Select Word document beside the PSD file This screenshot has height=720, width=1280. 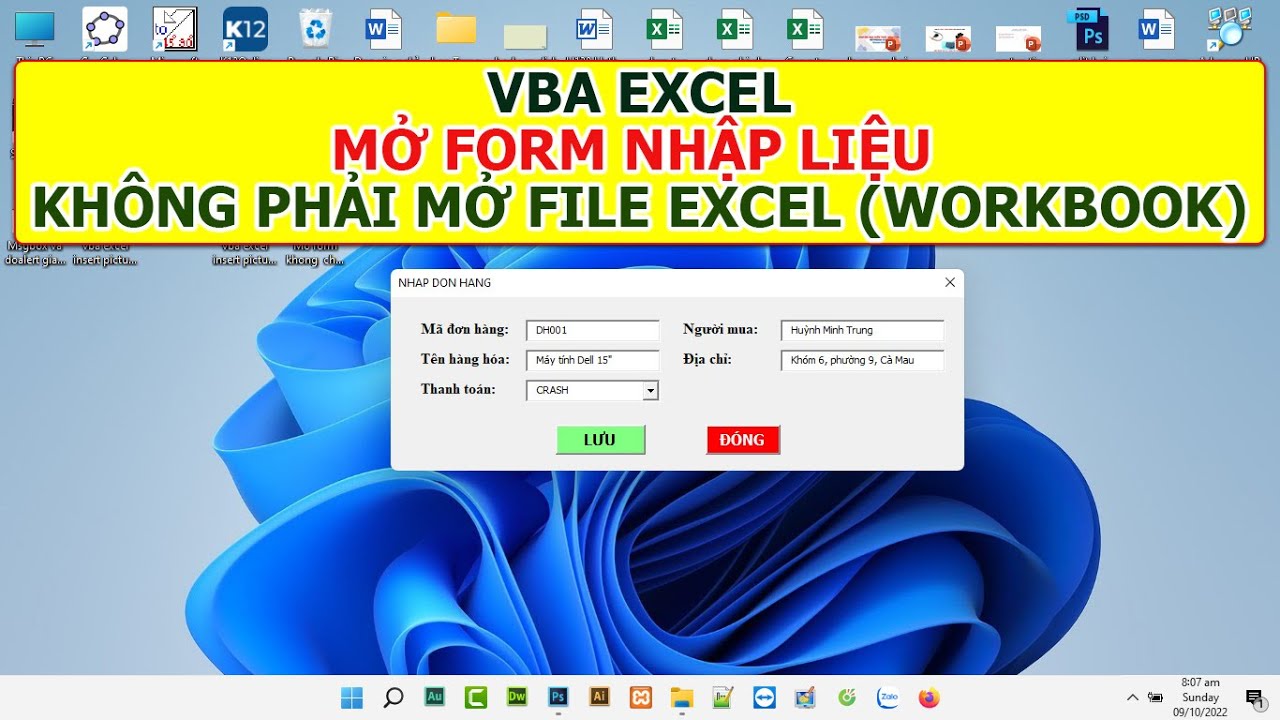coord(1157,30)
